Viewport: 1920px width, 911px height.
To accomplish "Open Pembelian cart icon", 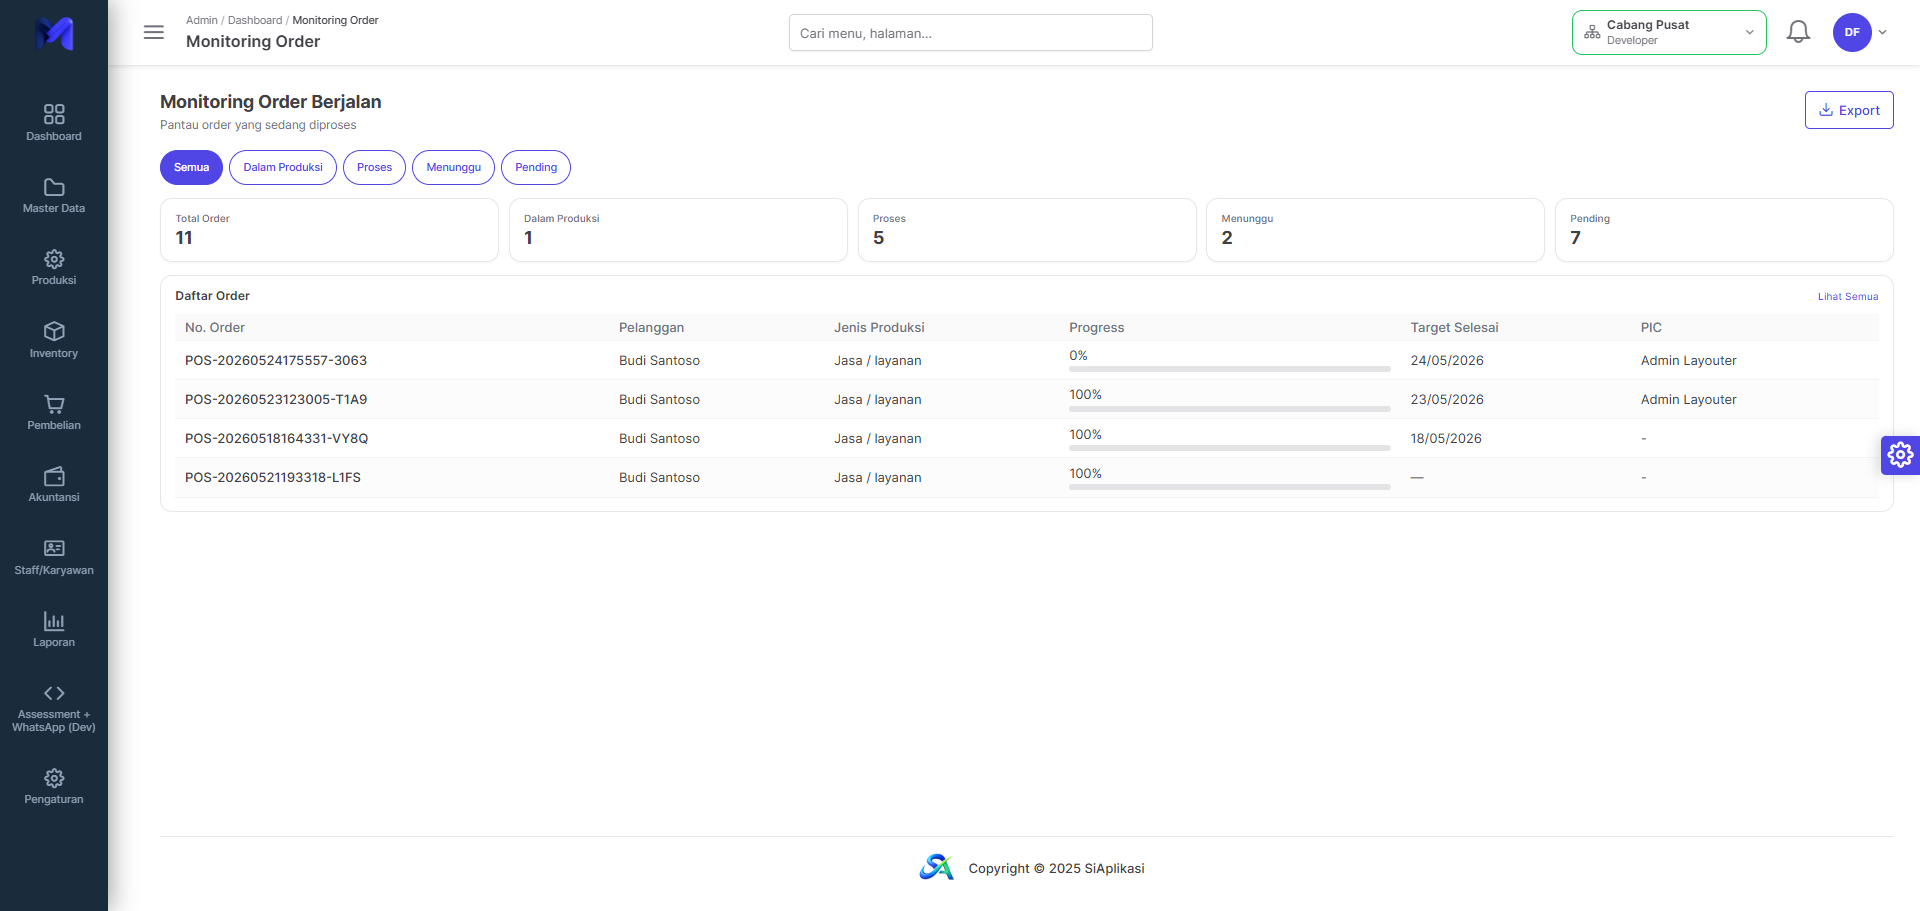I will (54, 404).
